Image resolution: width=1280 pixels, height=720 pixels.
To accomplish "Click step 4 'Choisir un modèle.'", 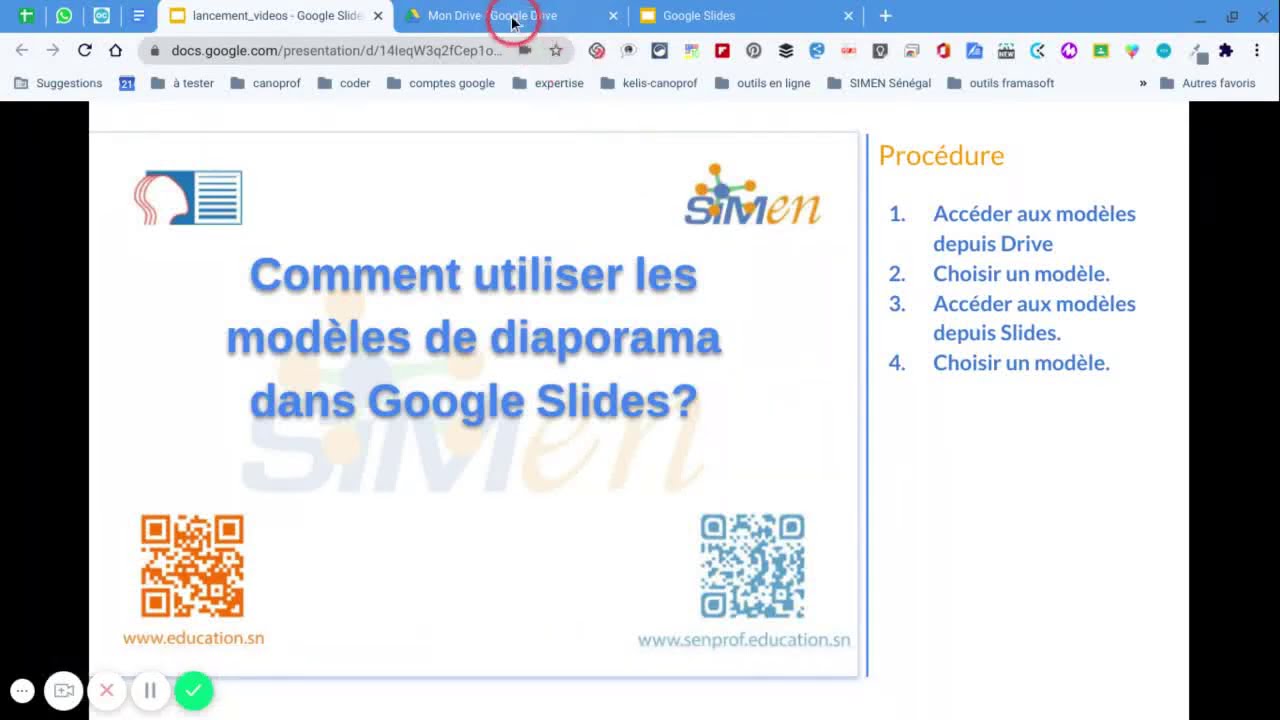I will tap(1021, 362).
